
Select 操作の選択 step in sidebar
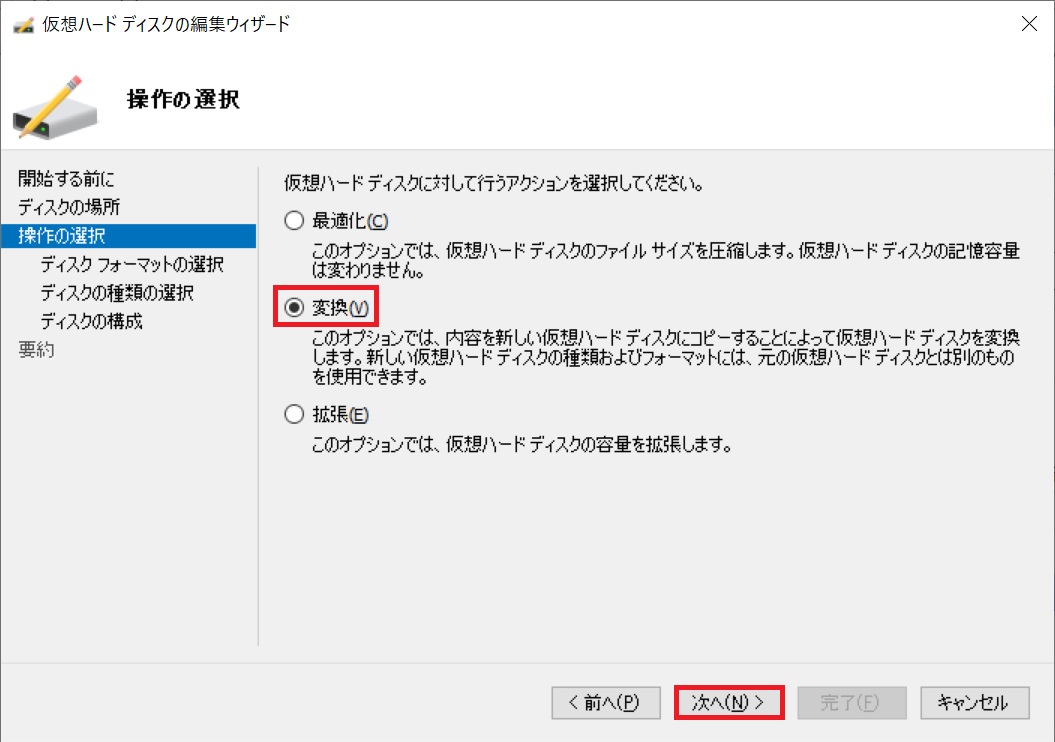click(x=128, y=235)
